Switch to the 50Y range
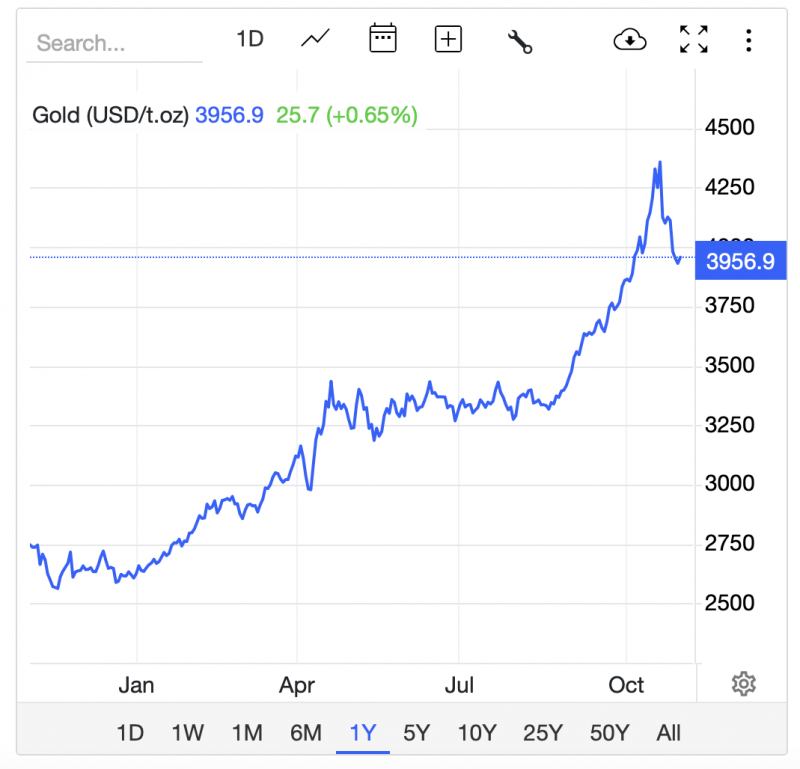The image size is (800, 769). point(609,733)
